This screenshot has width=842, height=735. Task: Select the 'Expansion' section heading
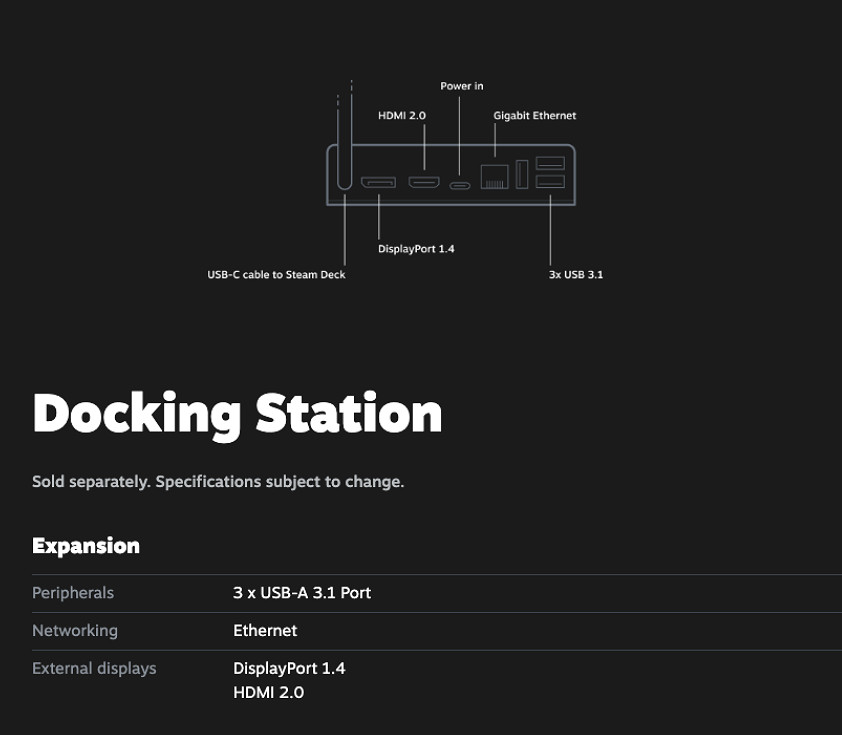[x=86, y=546]
